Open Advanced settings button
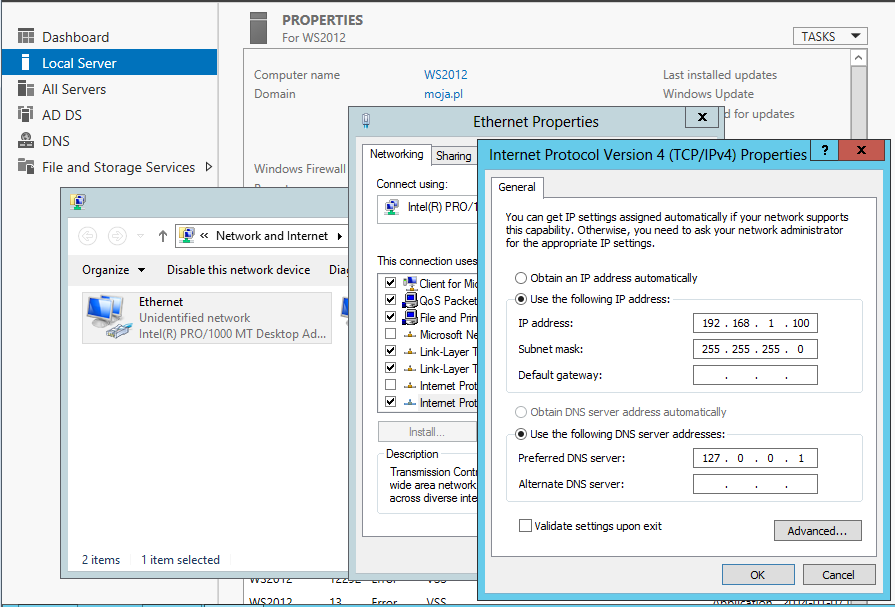 tap(817, 530)
